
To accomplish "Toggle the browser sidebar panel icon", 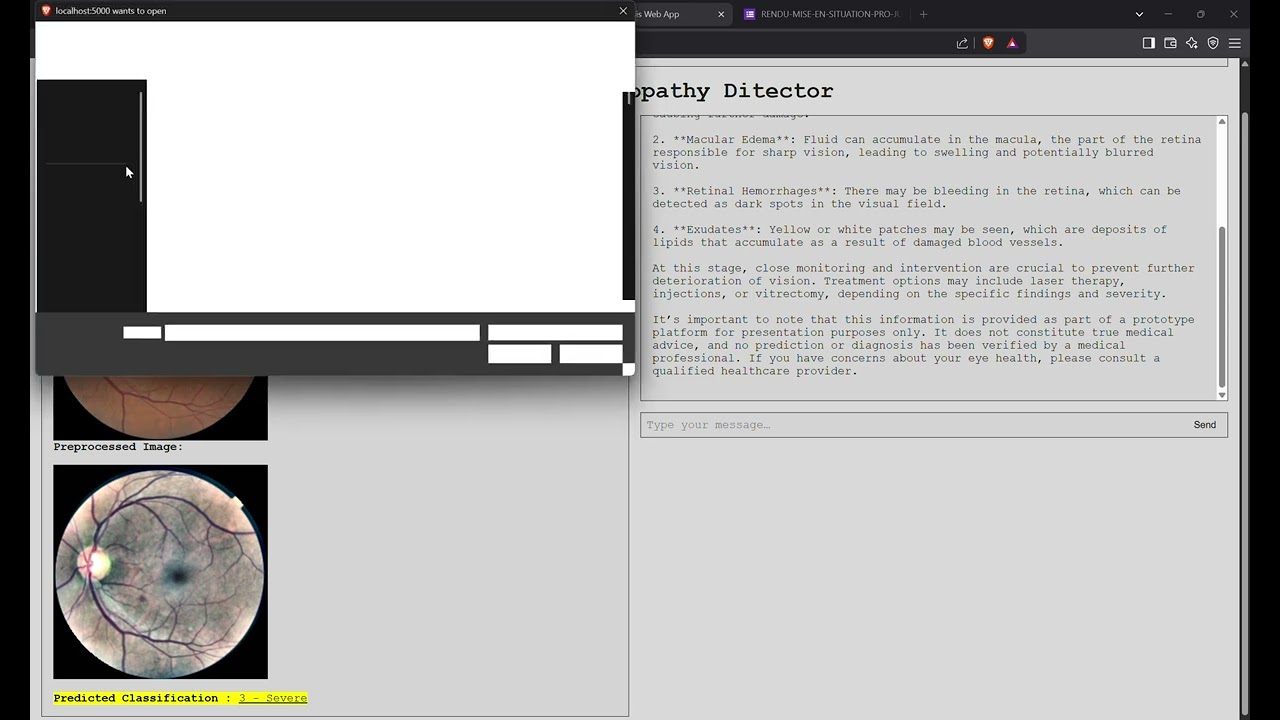I will 1148,43.
